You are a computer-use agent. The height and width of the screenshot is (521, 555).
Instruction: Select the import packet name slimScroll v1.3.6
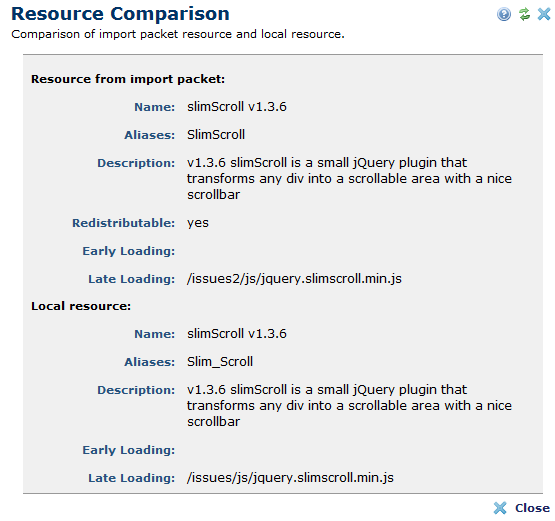click(x=237, y=107)
